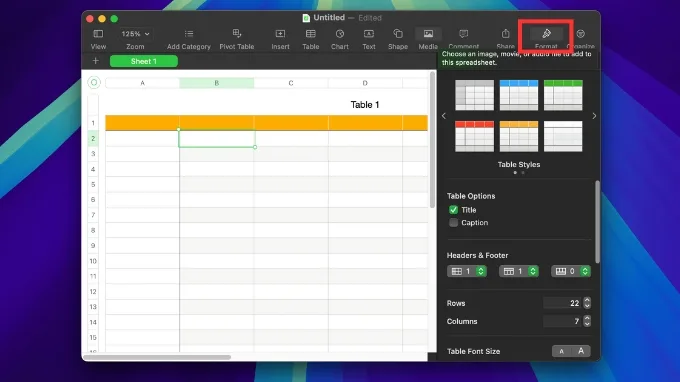Click the Columns value field

562,321
